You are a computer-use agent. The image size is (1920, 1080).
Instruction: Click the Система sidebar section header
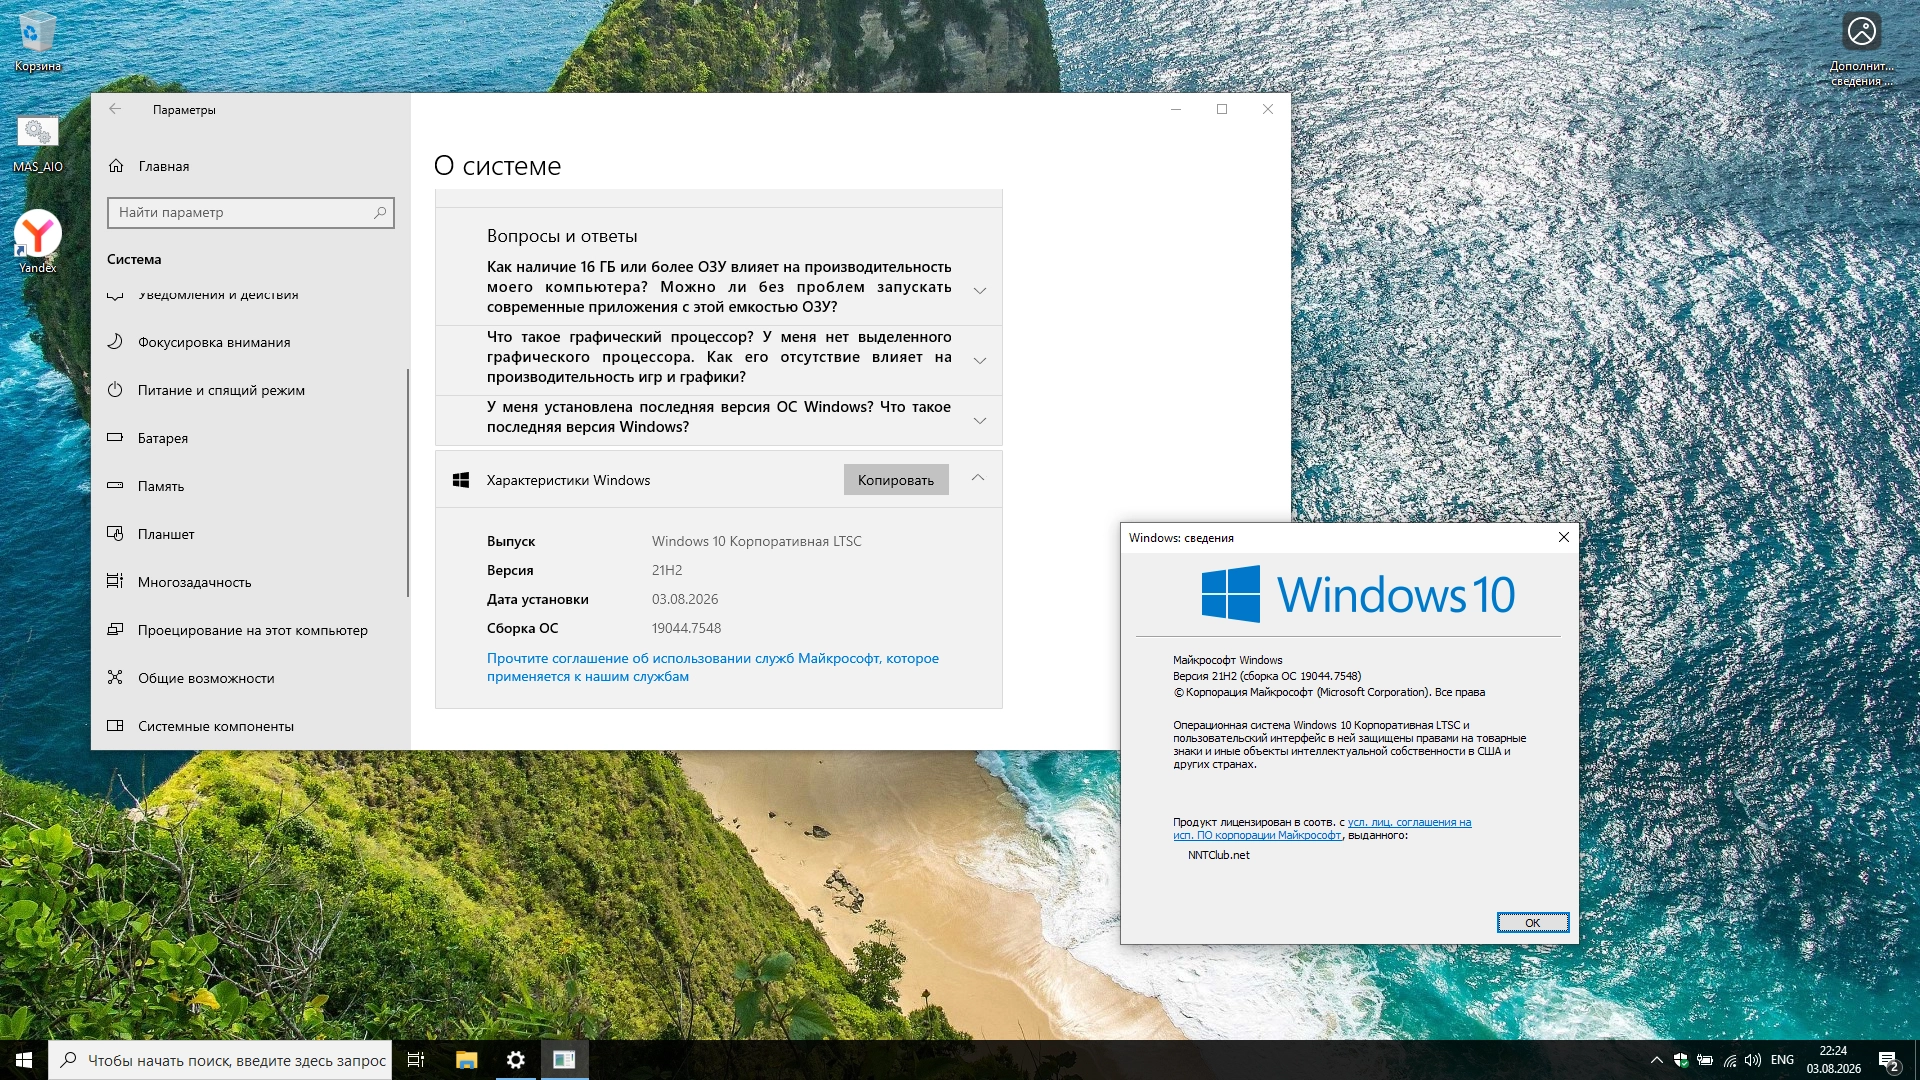click(134, 259)
